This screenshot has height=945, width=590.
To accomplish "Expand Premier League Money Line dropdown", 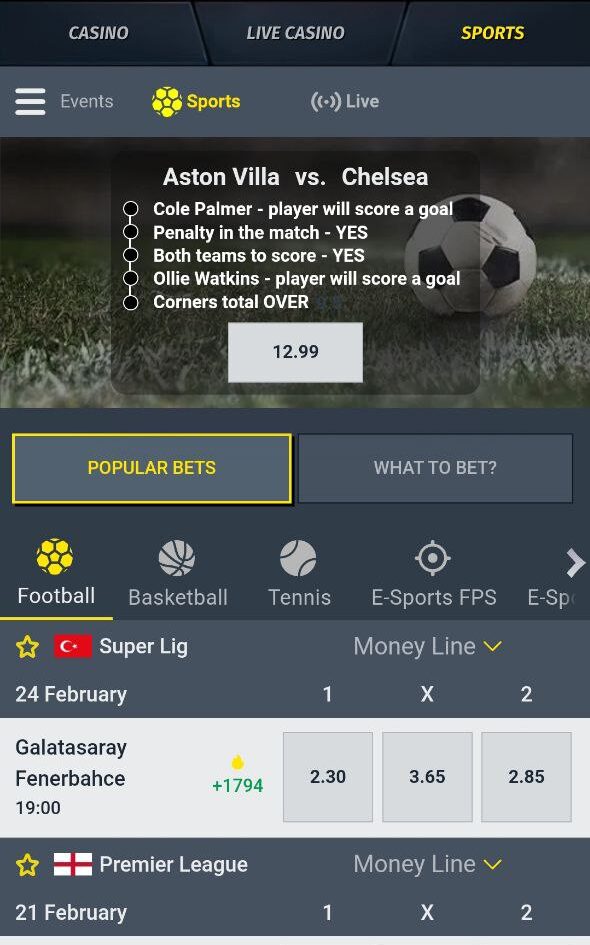I will (x=427, y=864).
